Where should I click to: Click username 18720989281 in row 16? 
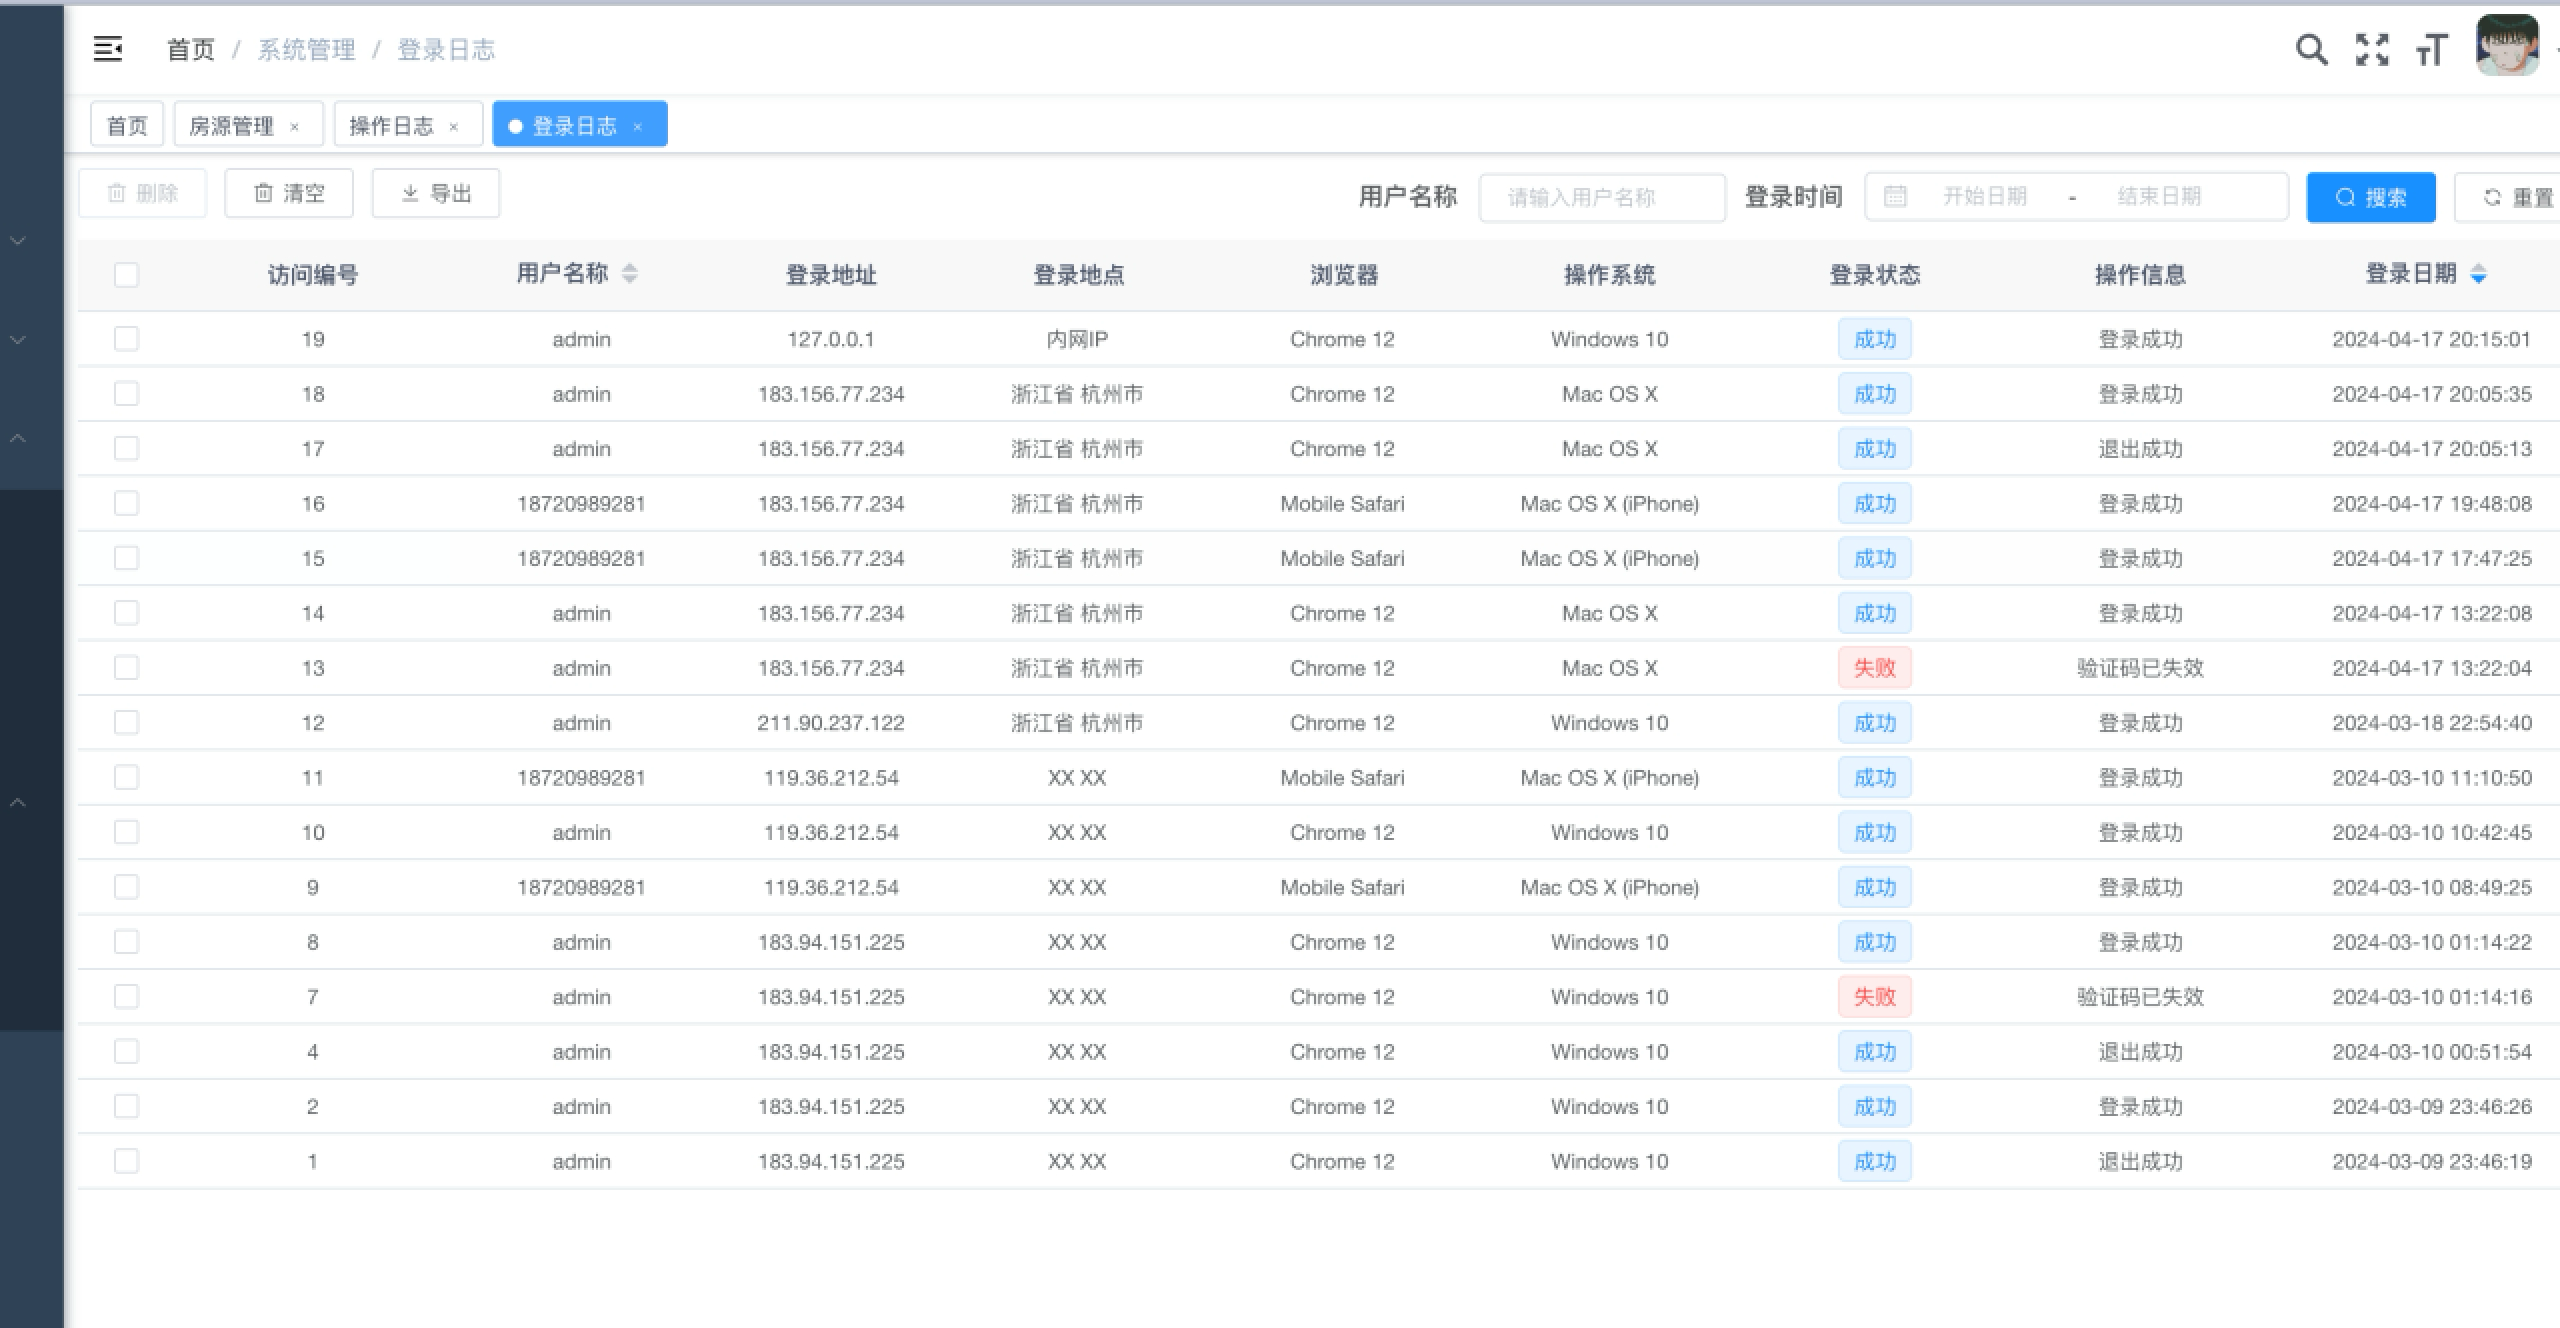click(581, 503)
